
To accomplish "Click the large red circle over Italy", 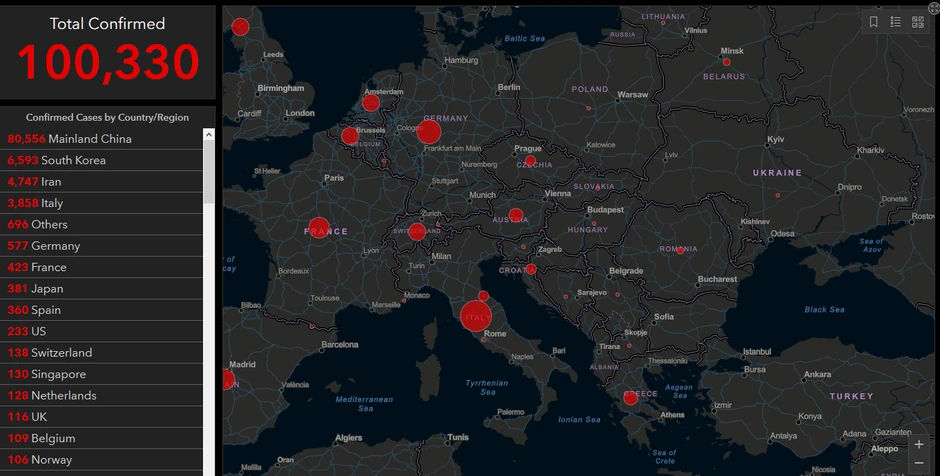I will tap(476, 316).
